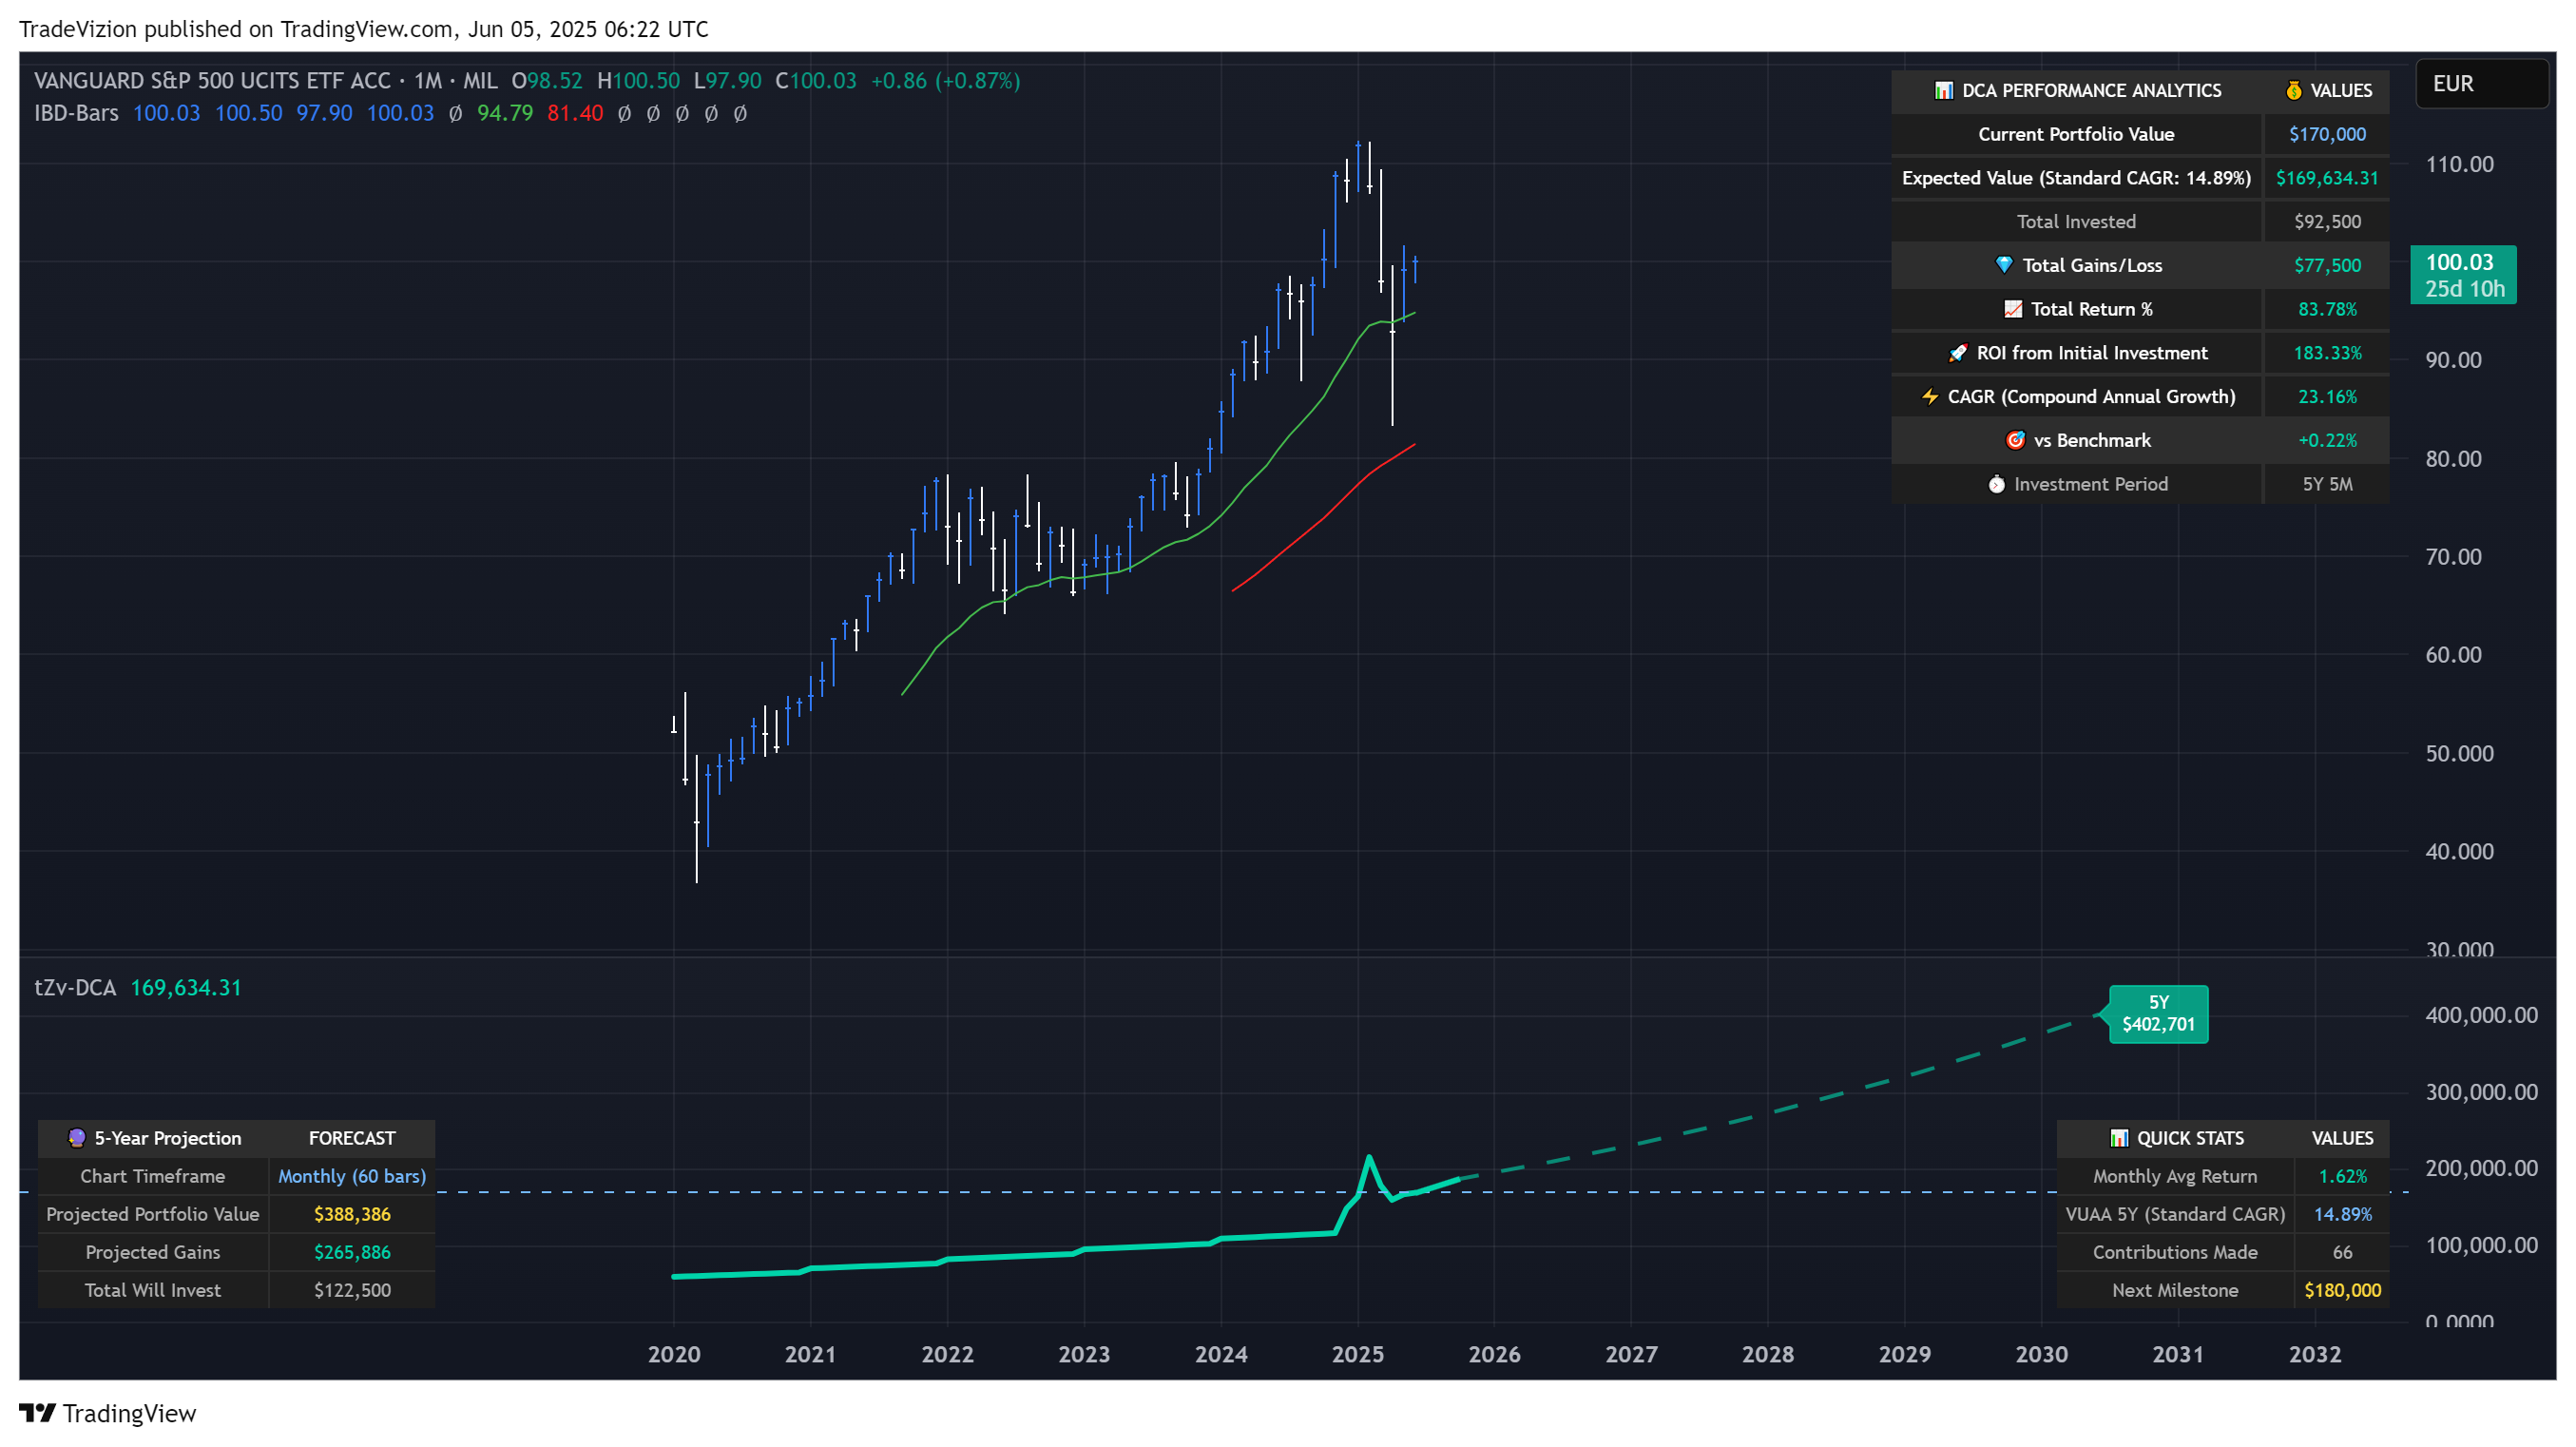Click the 110.00 price axis label
The height and width of the screenshot is (1447, 2576).
2459,164
